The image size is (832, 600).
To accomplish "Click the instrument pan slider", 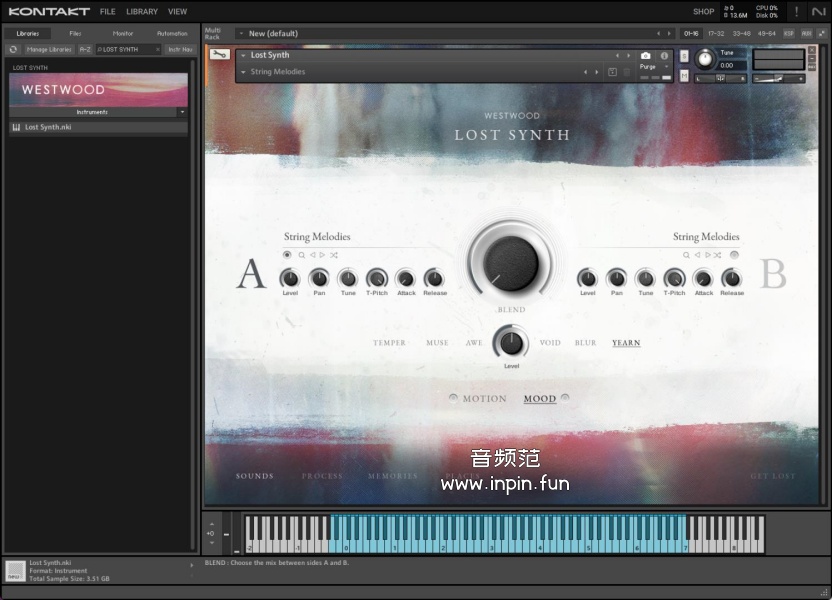I will tap(720, 79).
